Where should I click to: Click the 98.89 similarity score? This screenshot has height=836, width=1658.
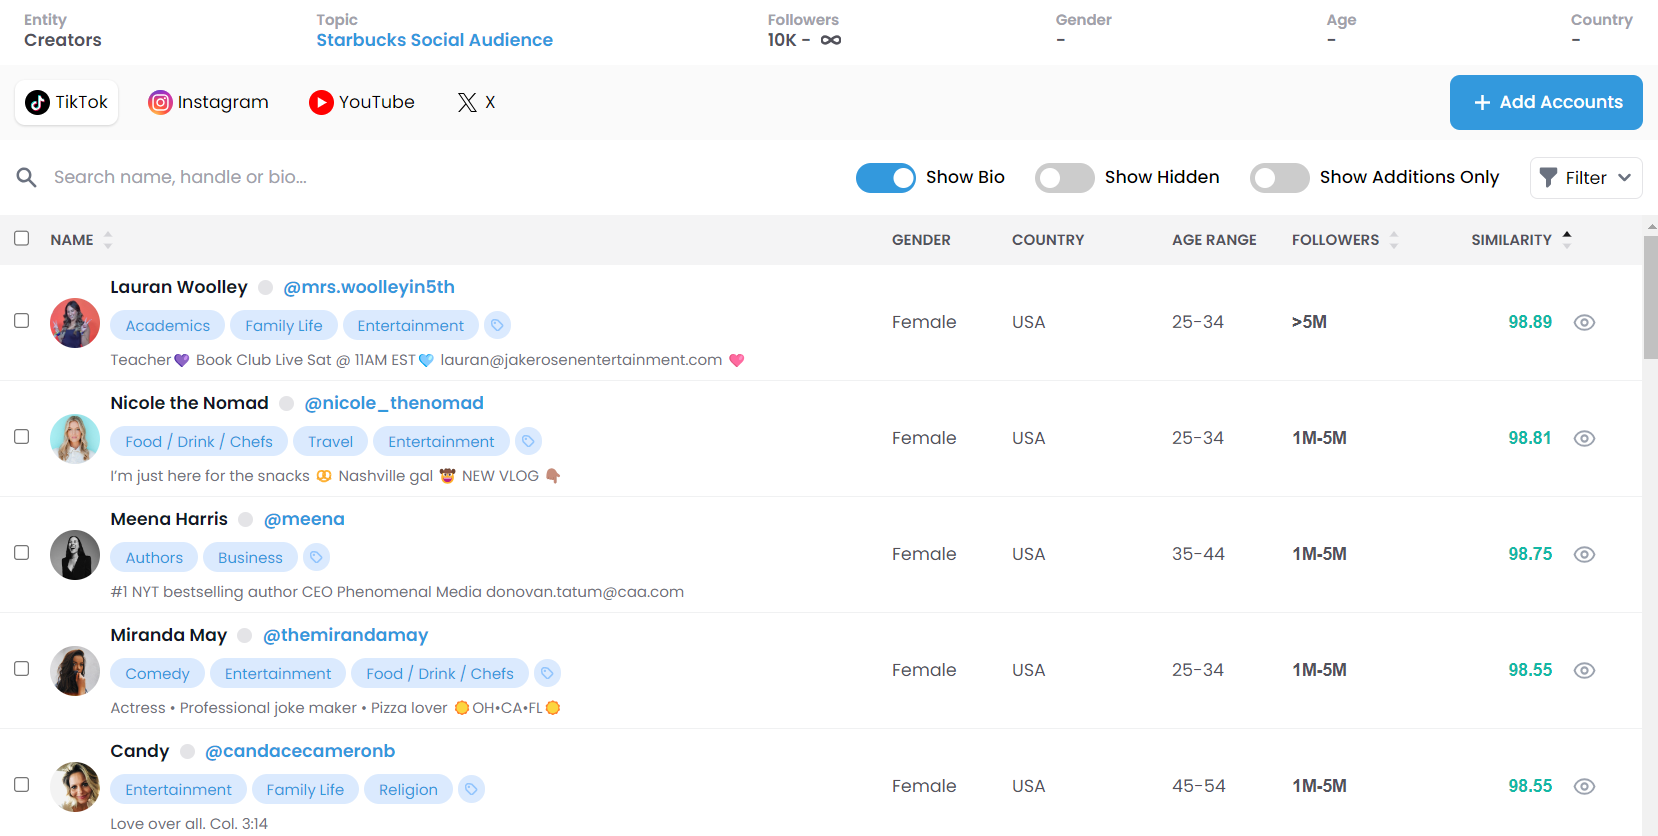[x=1530, y=322]
